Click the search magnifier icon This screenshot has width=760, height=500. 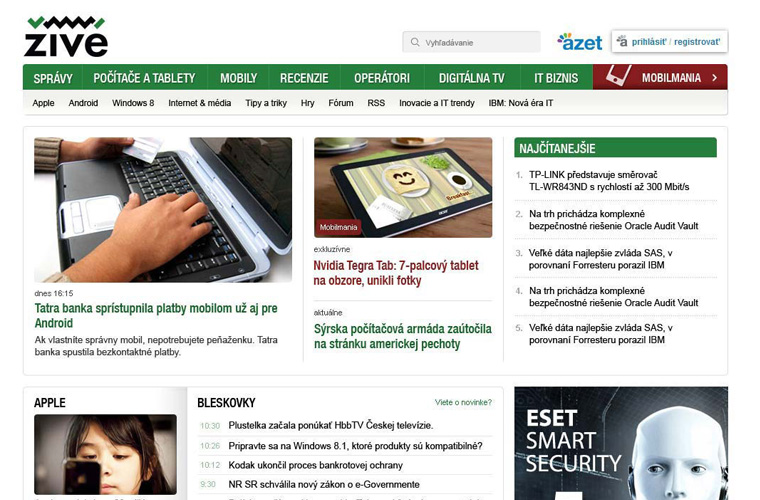point(415,42)
